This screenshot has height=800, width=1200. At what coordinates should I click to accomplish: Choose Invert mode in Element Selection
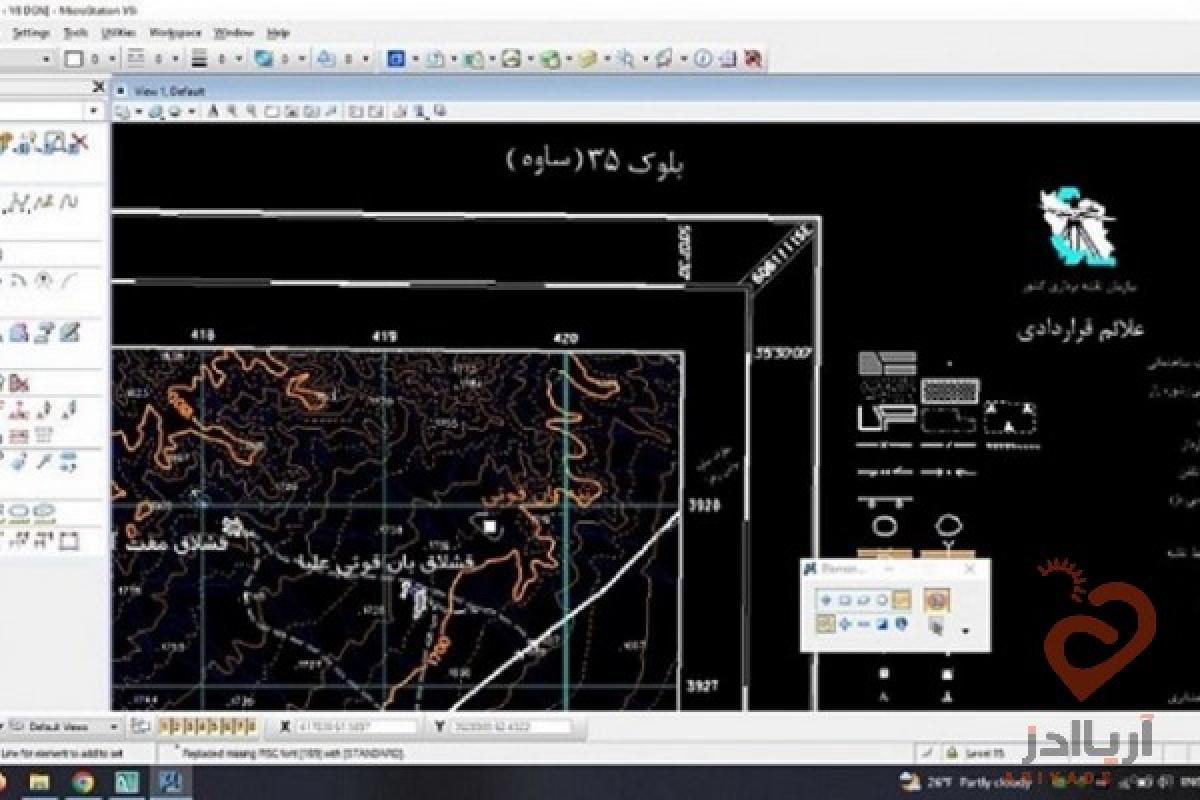(x=883, y=625)
